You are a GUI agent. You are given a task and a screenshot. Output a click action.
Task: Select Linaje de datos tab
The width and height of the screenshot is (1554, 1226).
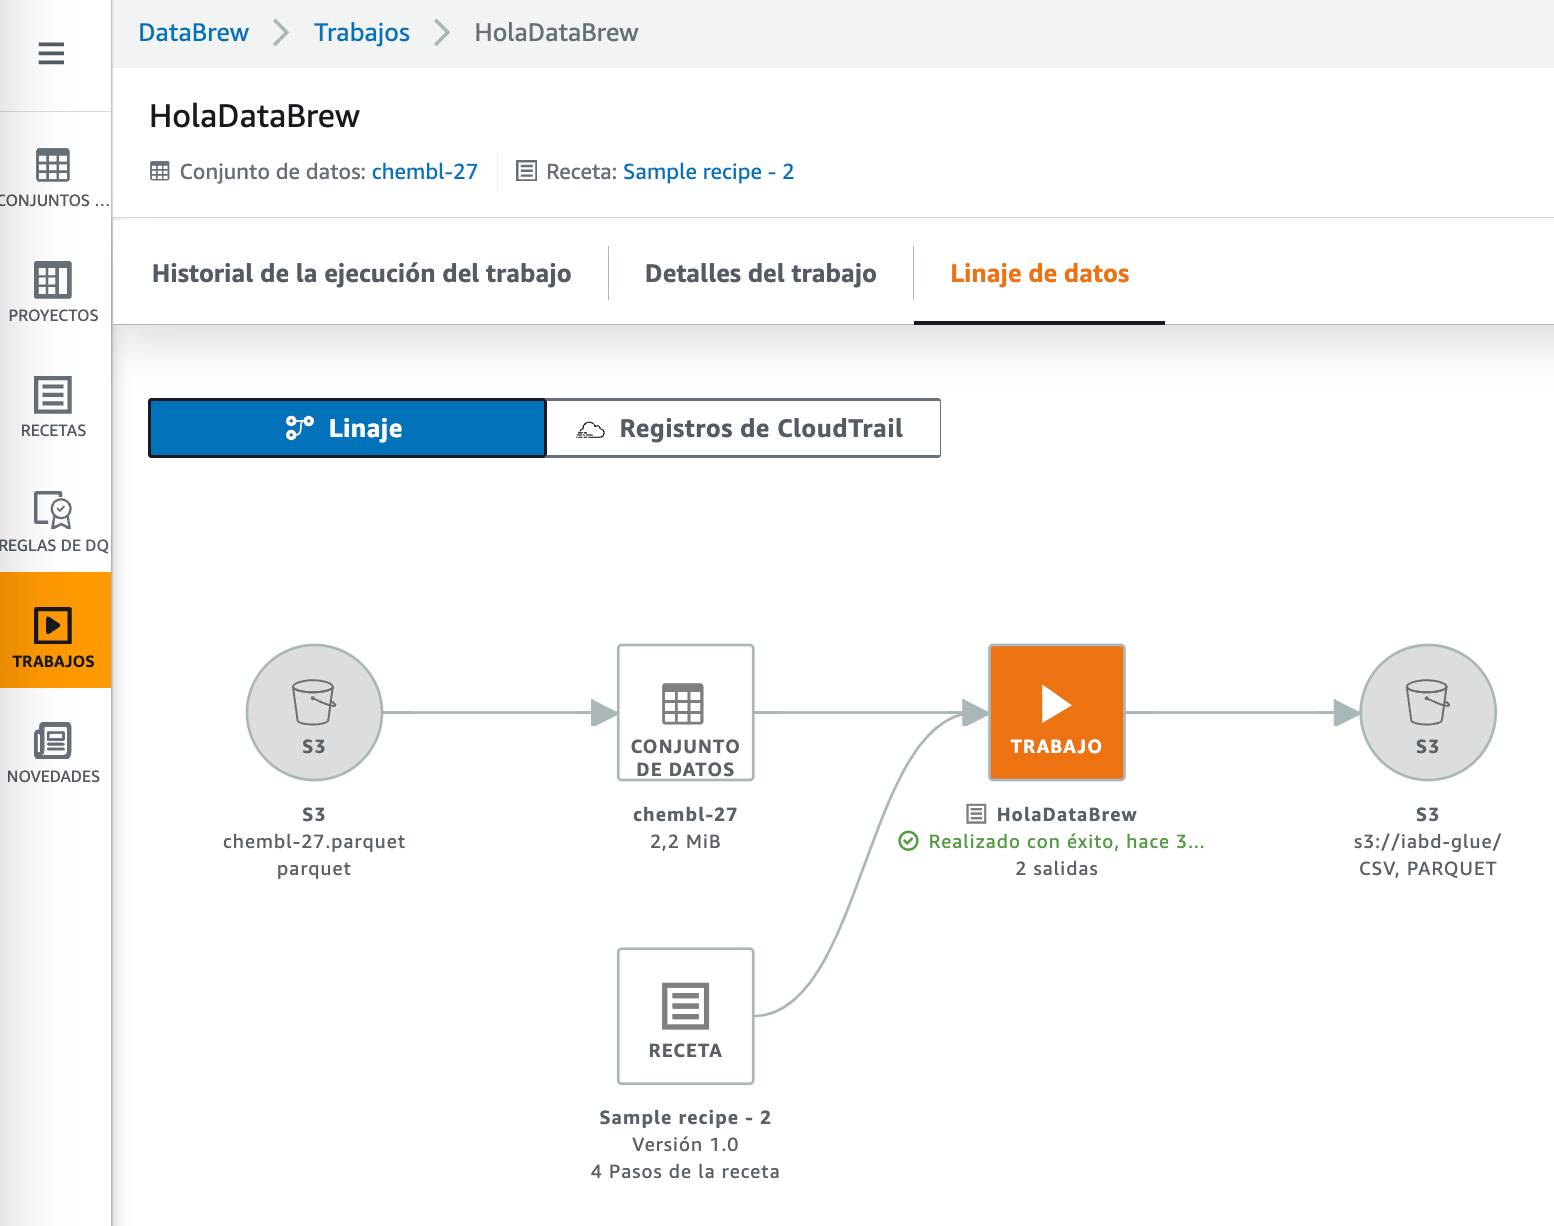(x=1040, y=273)
